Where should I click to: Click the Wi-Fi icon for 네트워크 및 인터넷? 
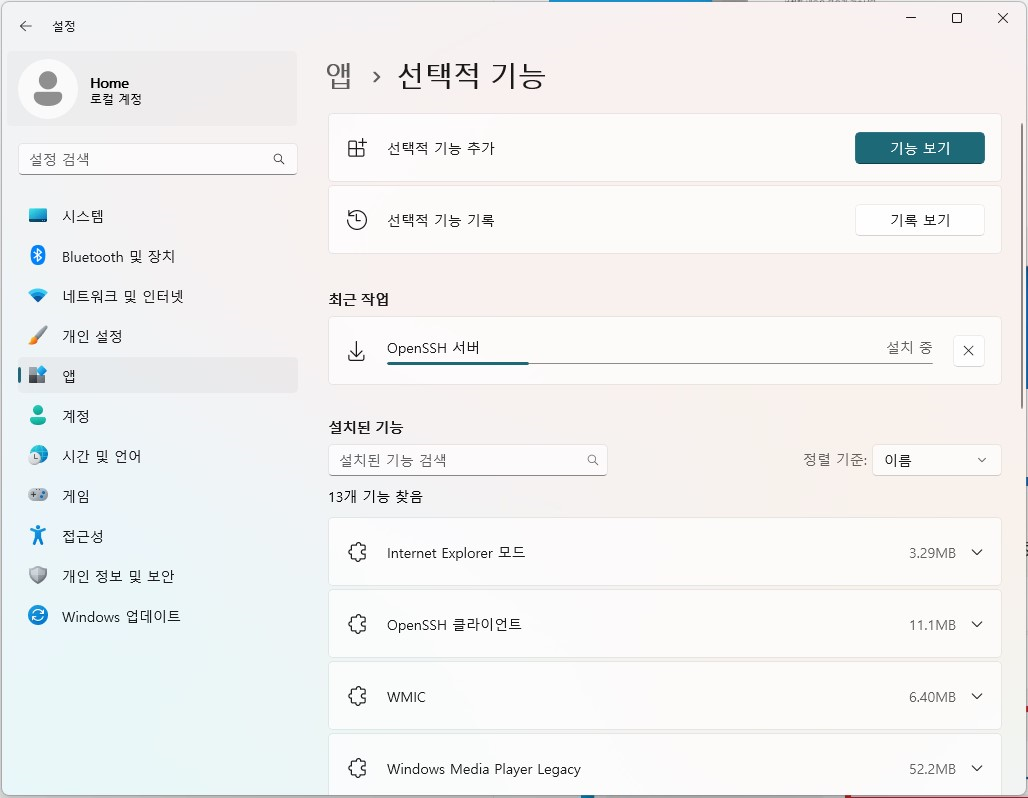38,296
